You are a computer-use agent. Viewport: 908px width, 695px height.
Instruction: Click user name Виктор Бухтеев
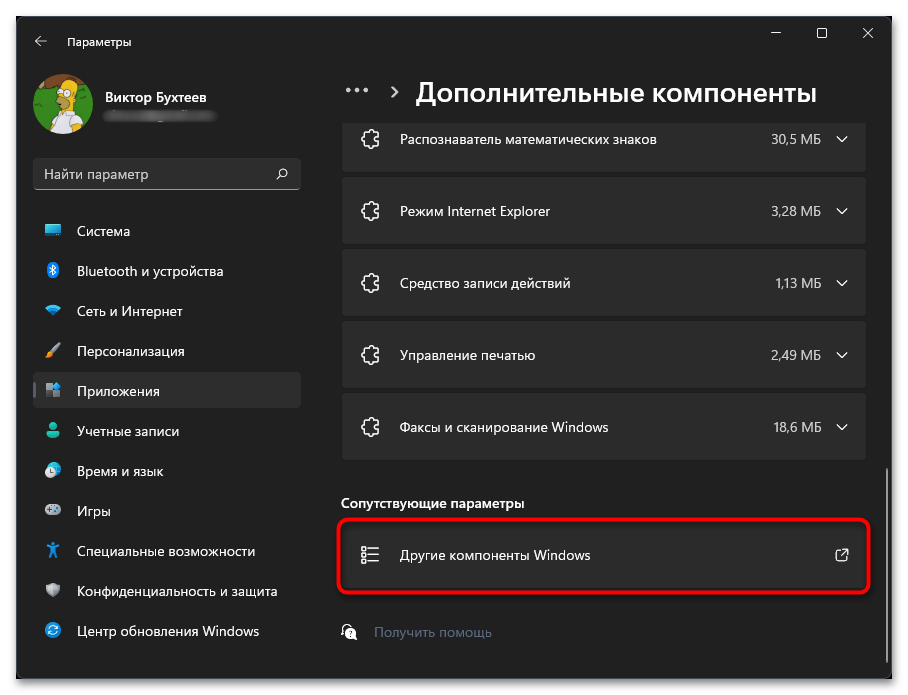pos(155,97)
